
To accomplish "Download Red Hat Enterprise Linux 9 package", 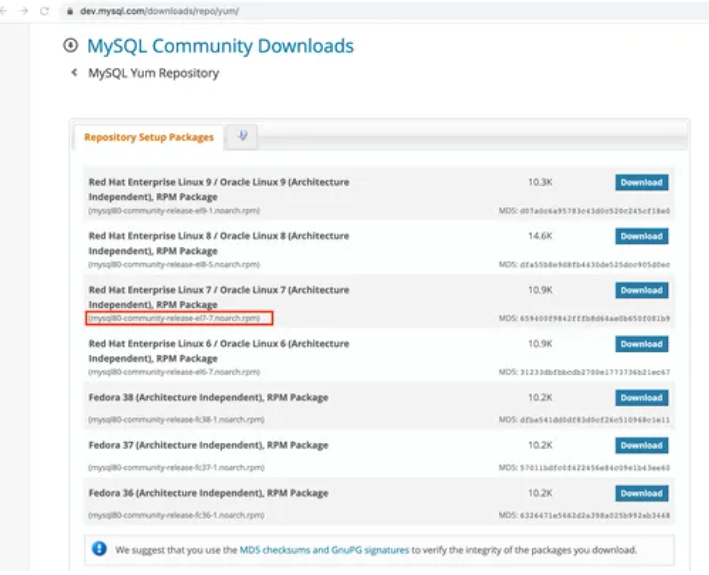I will coord(641,183).
